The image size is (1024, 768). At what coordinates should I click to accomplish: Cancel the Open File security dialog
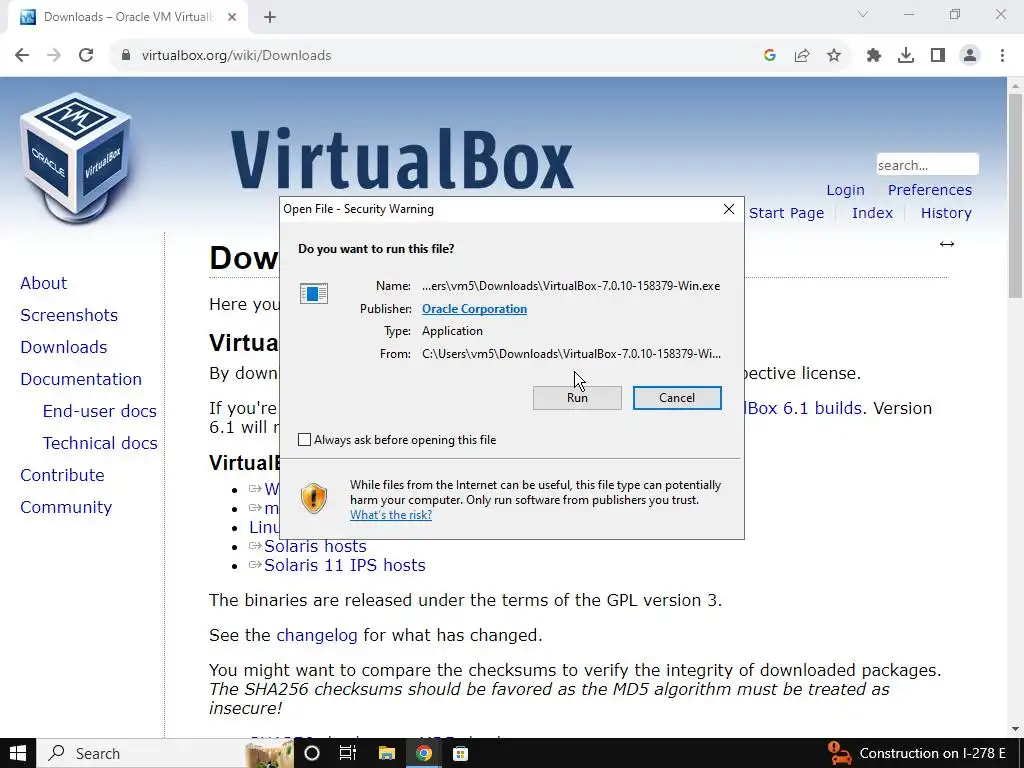tap(677, 398)
